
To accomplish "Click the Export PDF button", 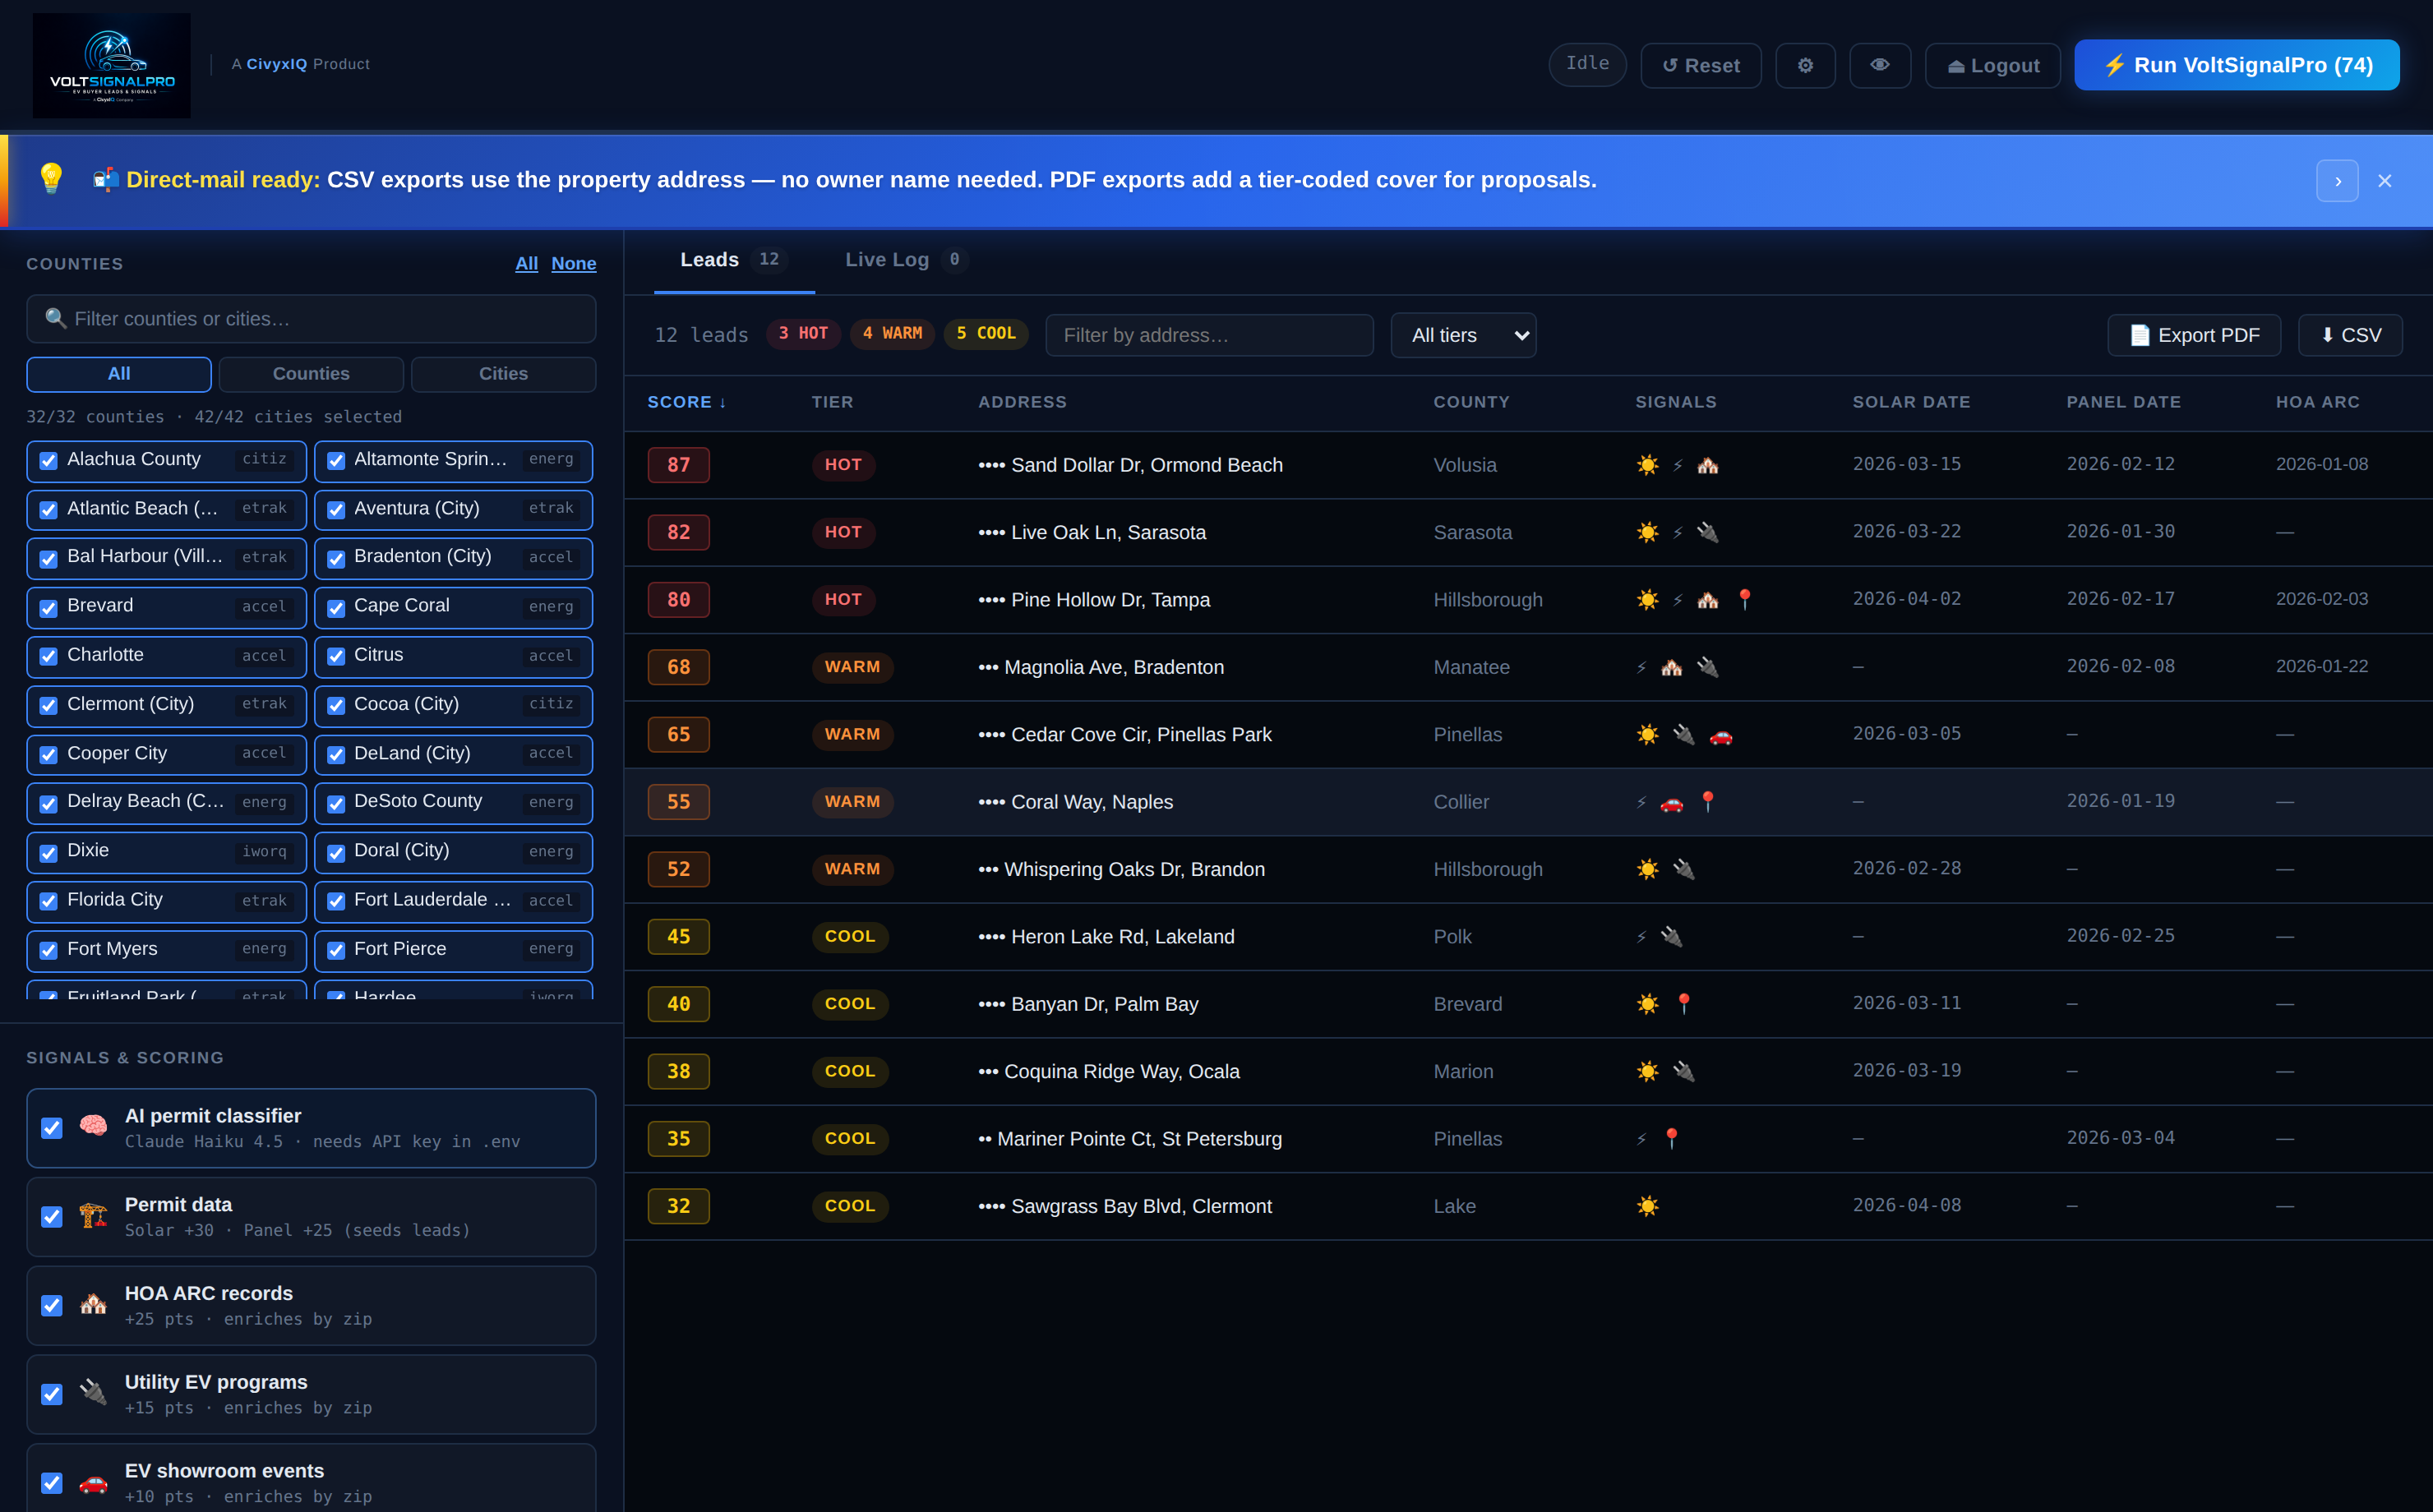I will [x=2194, y=335].
